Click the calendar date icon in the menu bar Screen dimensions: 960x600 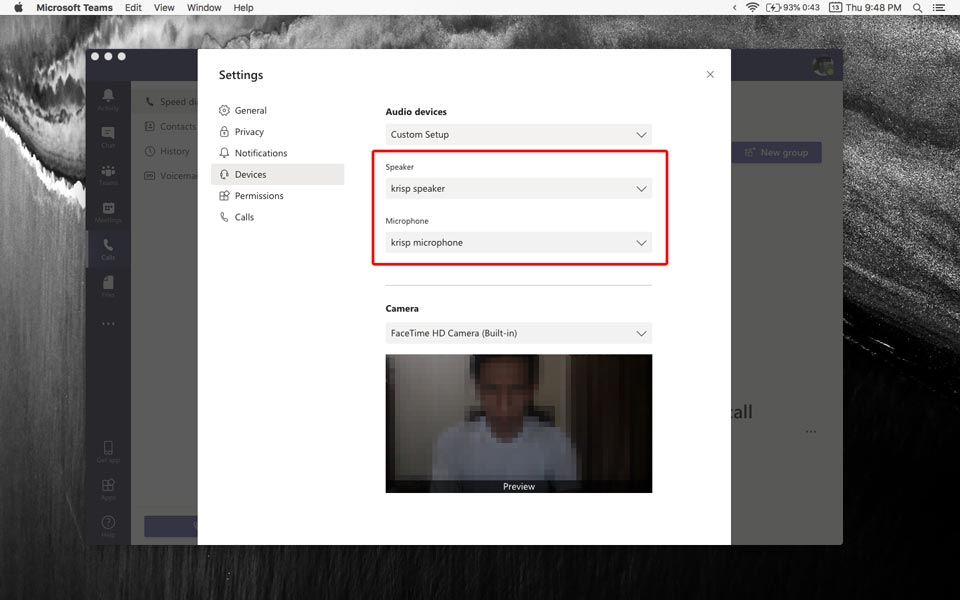coord(835,7)
